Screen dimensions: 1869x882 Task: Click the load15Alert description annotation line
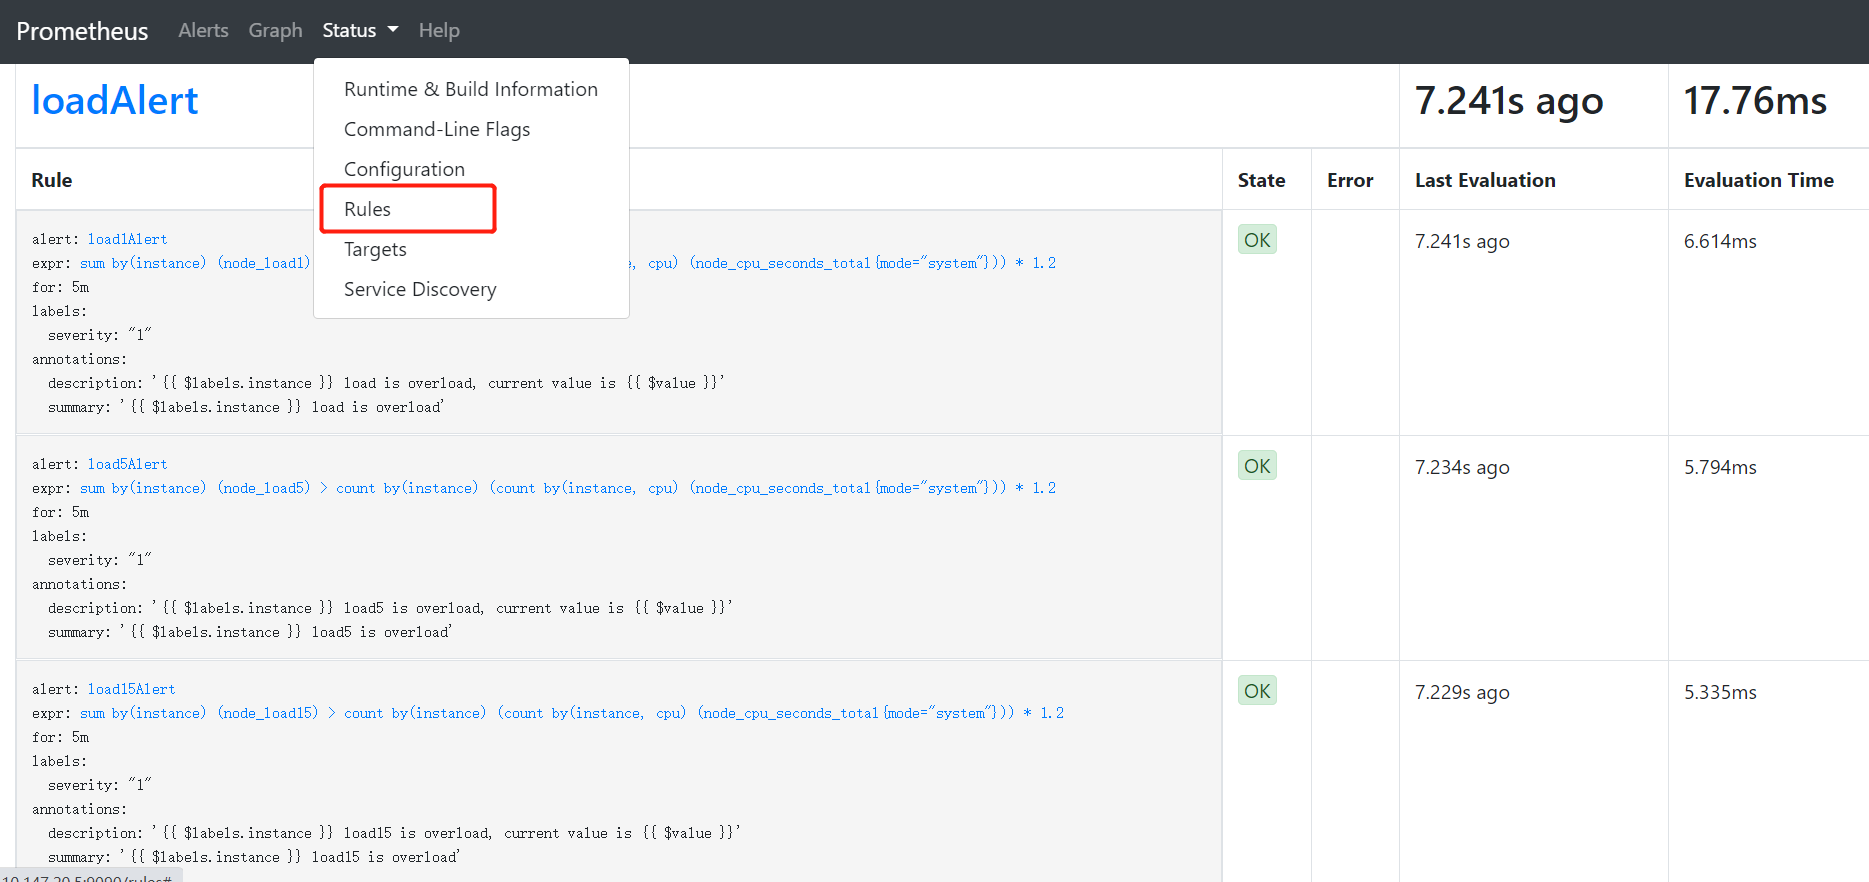[394, 833]
